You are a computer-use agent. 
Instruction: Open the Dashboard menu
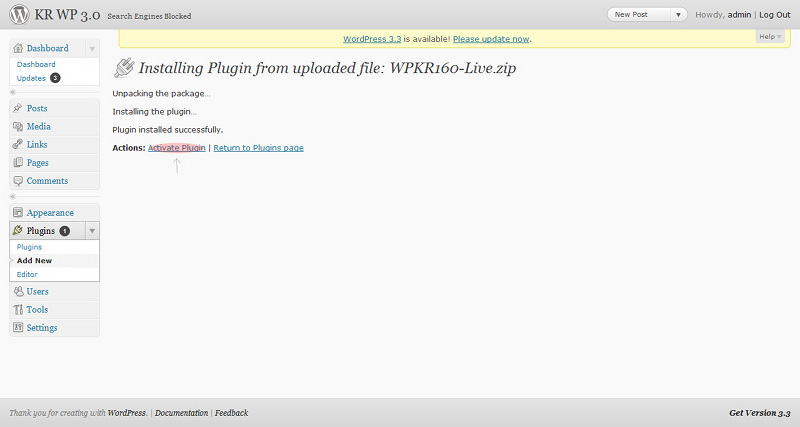47,48
